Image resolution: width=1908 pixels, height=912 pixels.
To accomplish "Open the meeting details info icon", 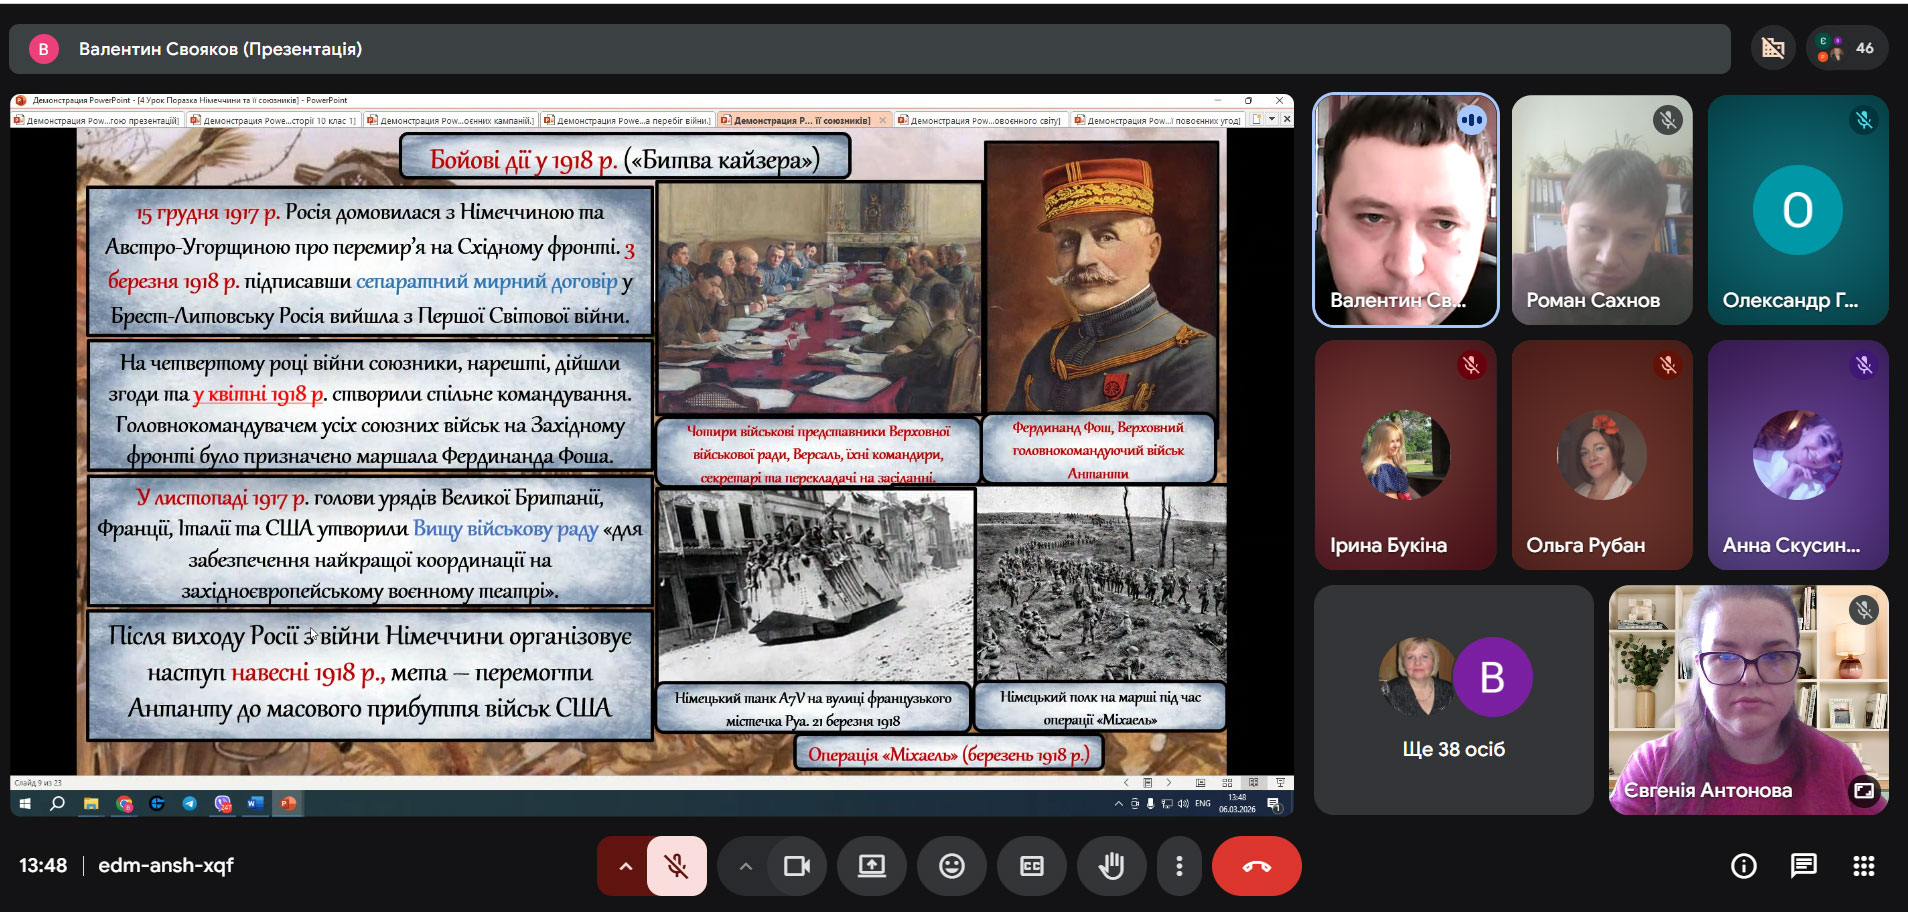I will point(1743,866).
